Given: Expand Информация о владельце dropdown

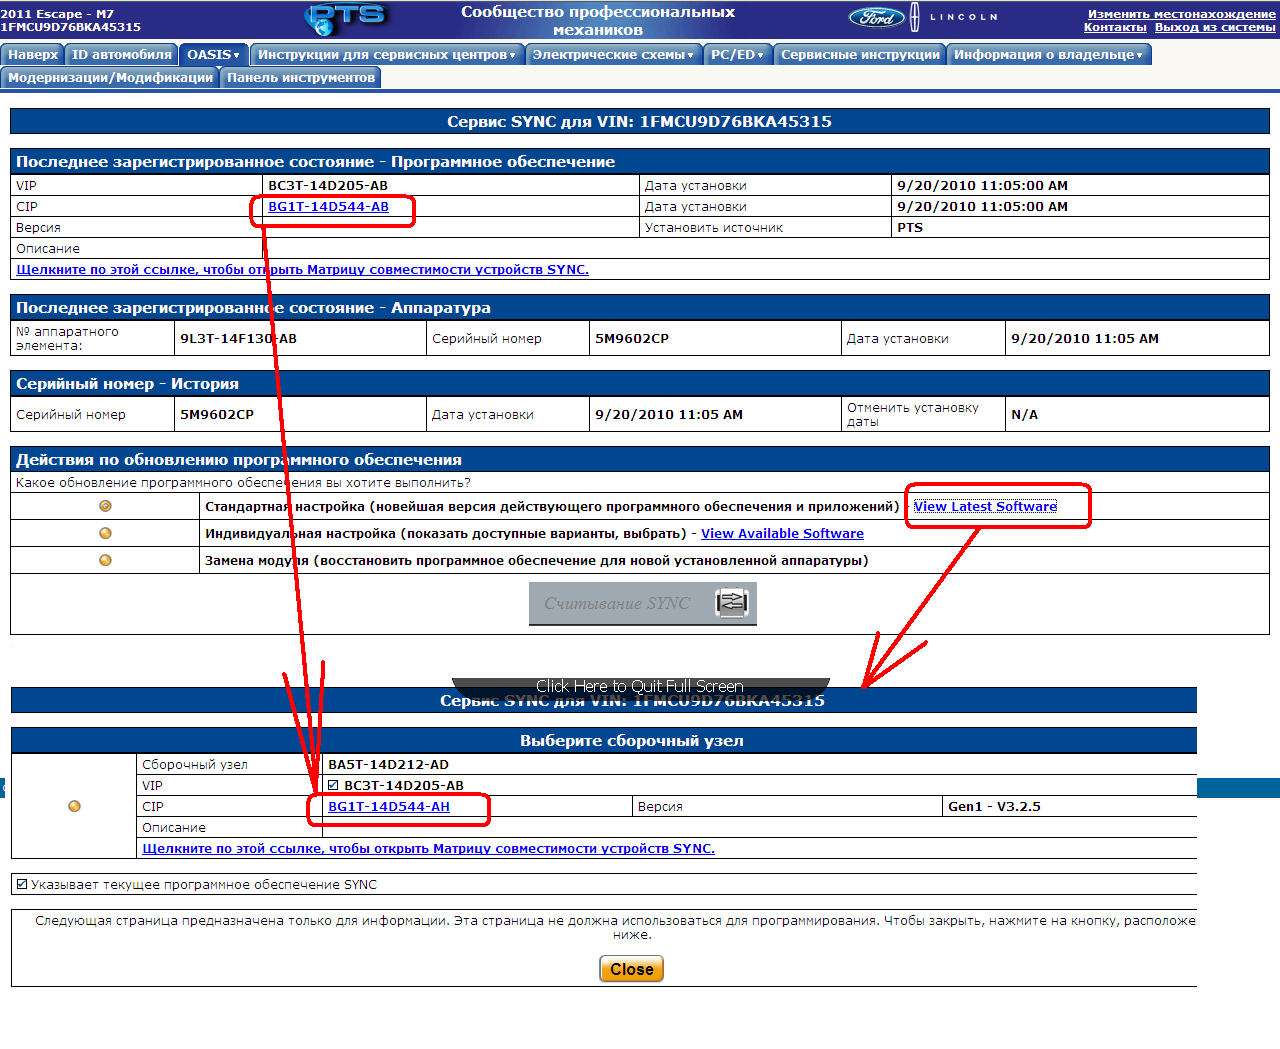Looking at the screenshot, I should (x=1048, y=55).
